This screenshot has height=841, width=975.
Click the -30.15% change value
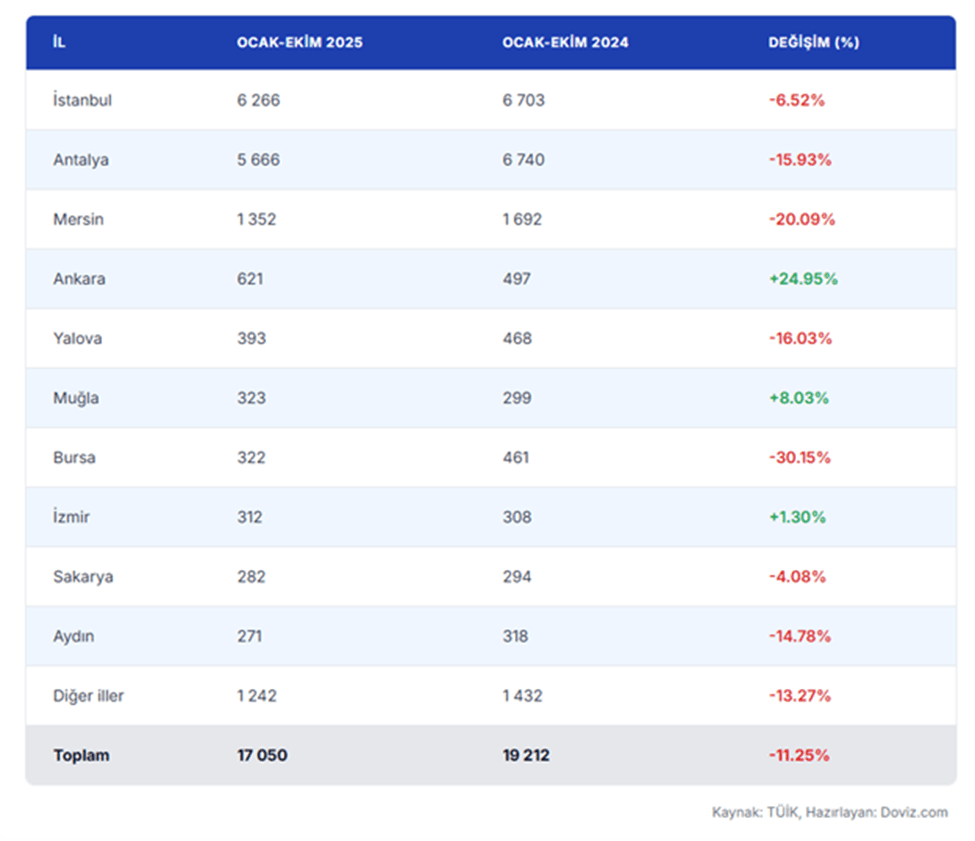(800, 457)
